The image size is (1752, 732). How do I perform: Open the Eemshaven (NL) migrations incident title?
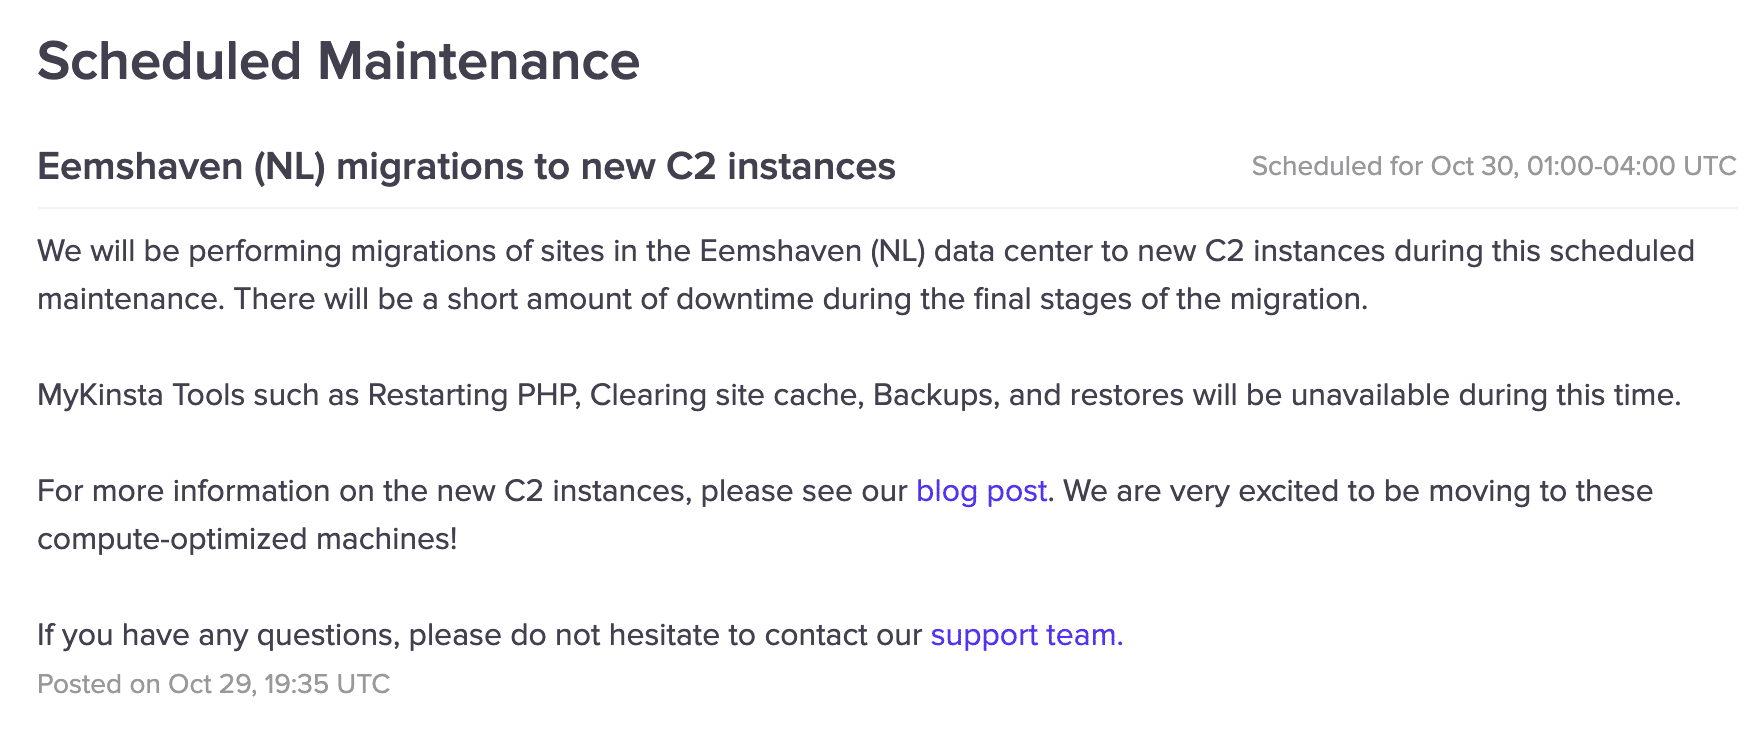(x=466, y=166)
